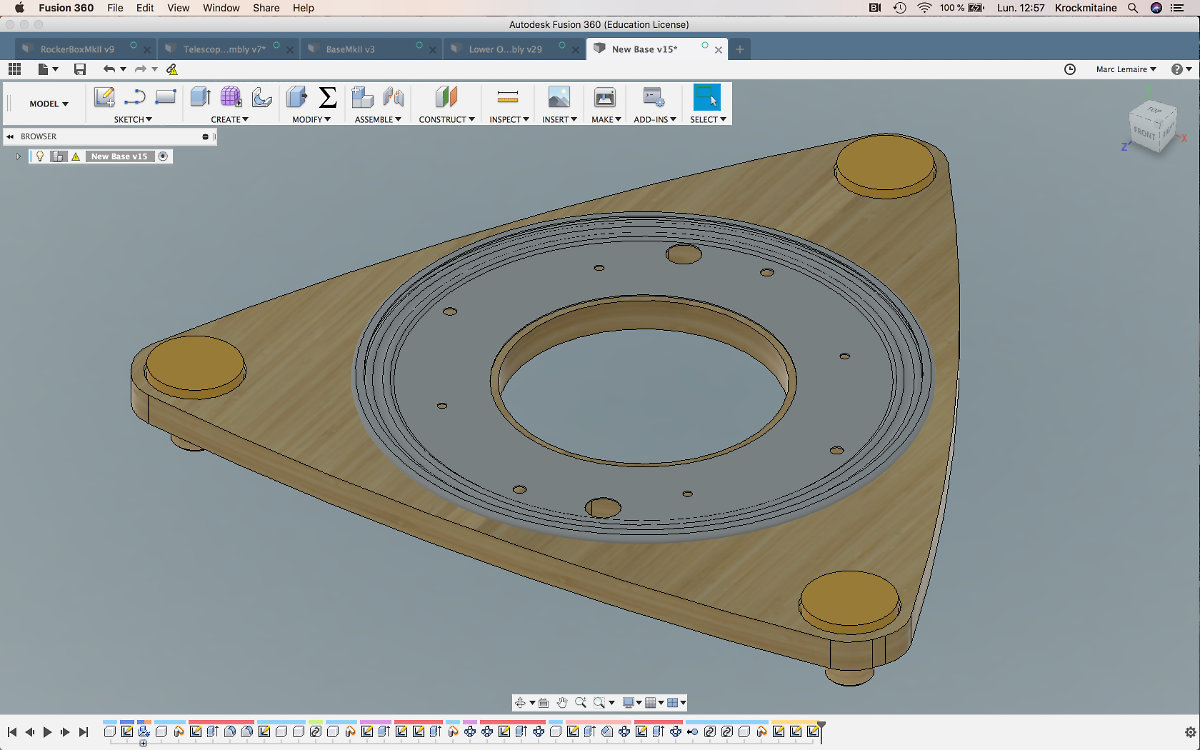Viewport: 1200px width, 750px height.
Task: Undo the last action
Action: tap(109, 69)
